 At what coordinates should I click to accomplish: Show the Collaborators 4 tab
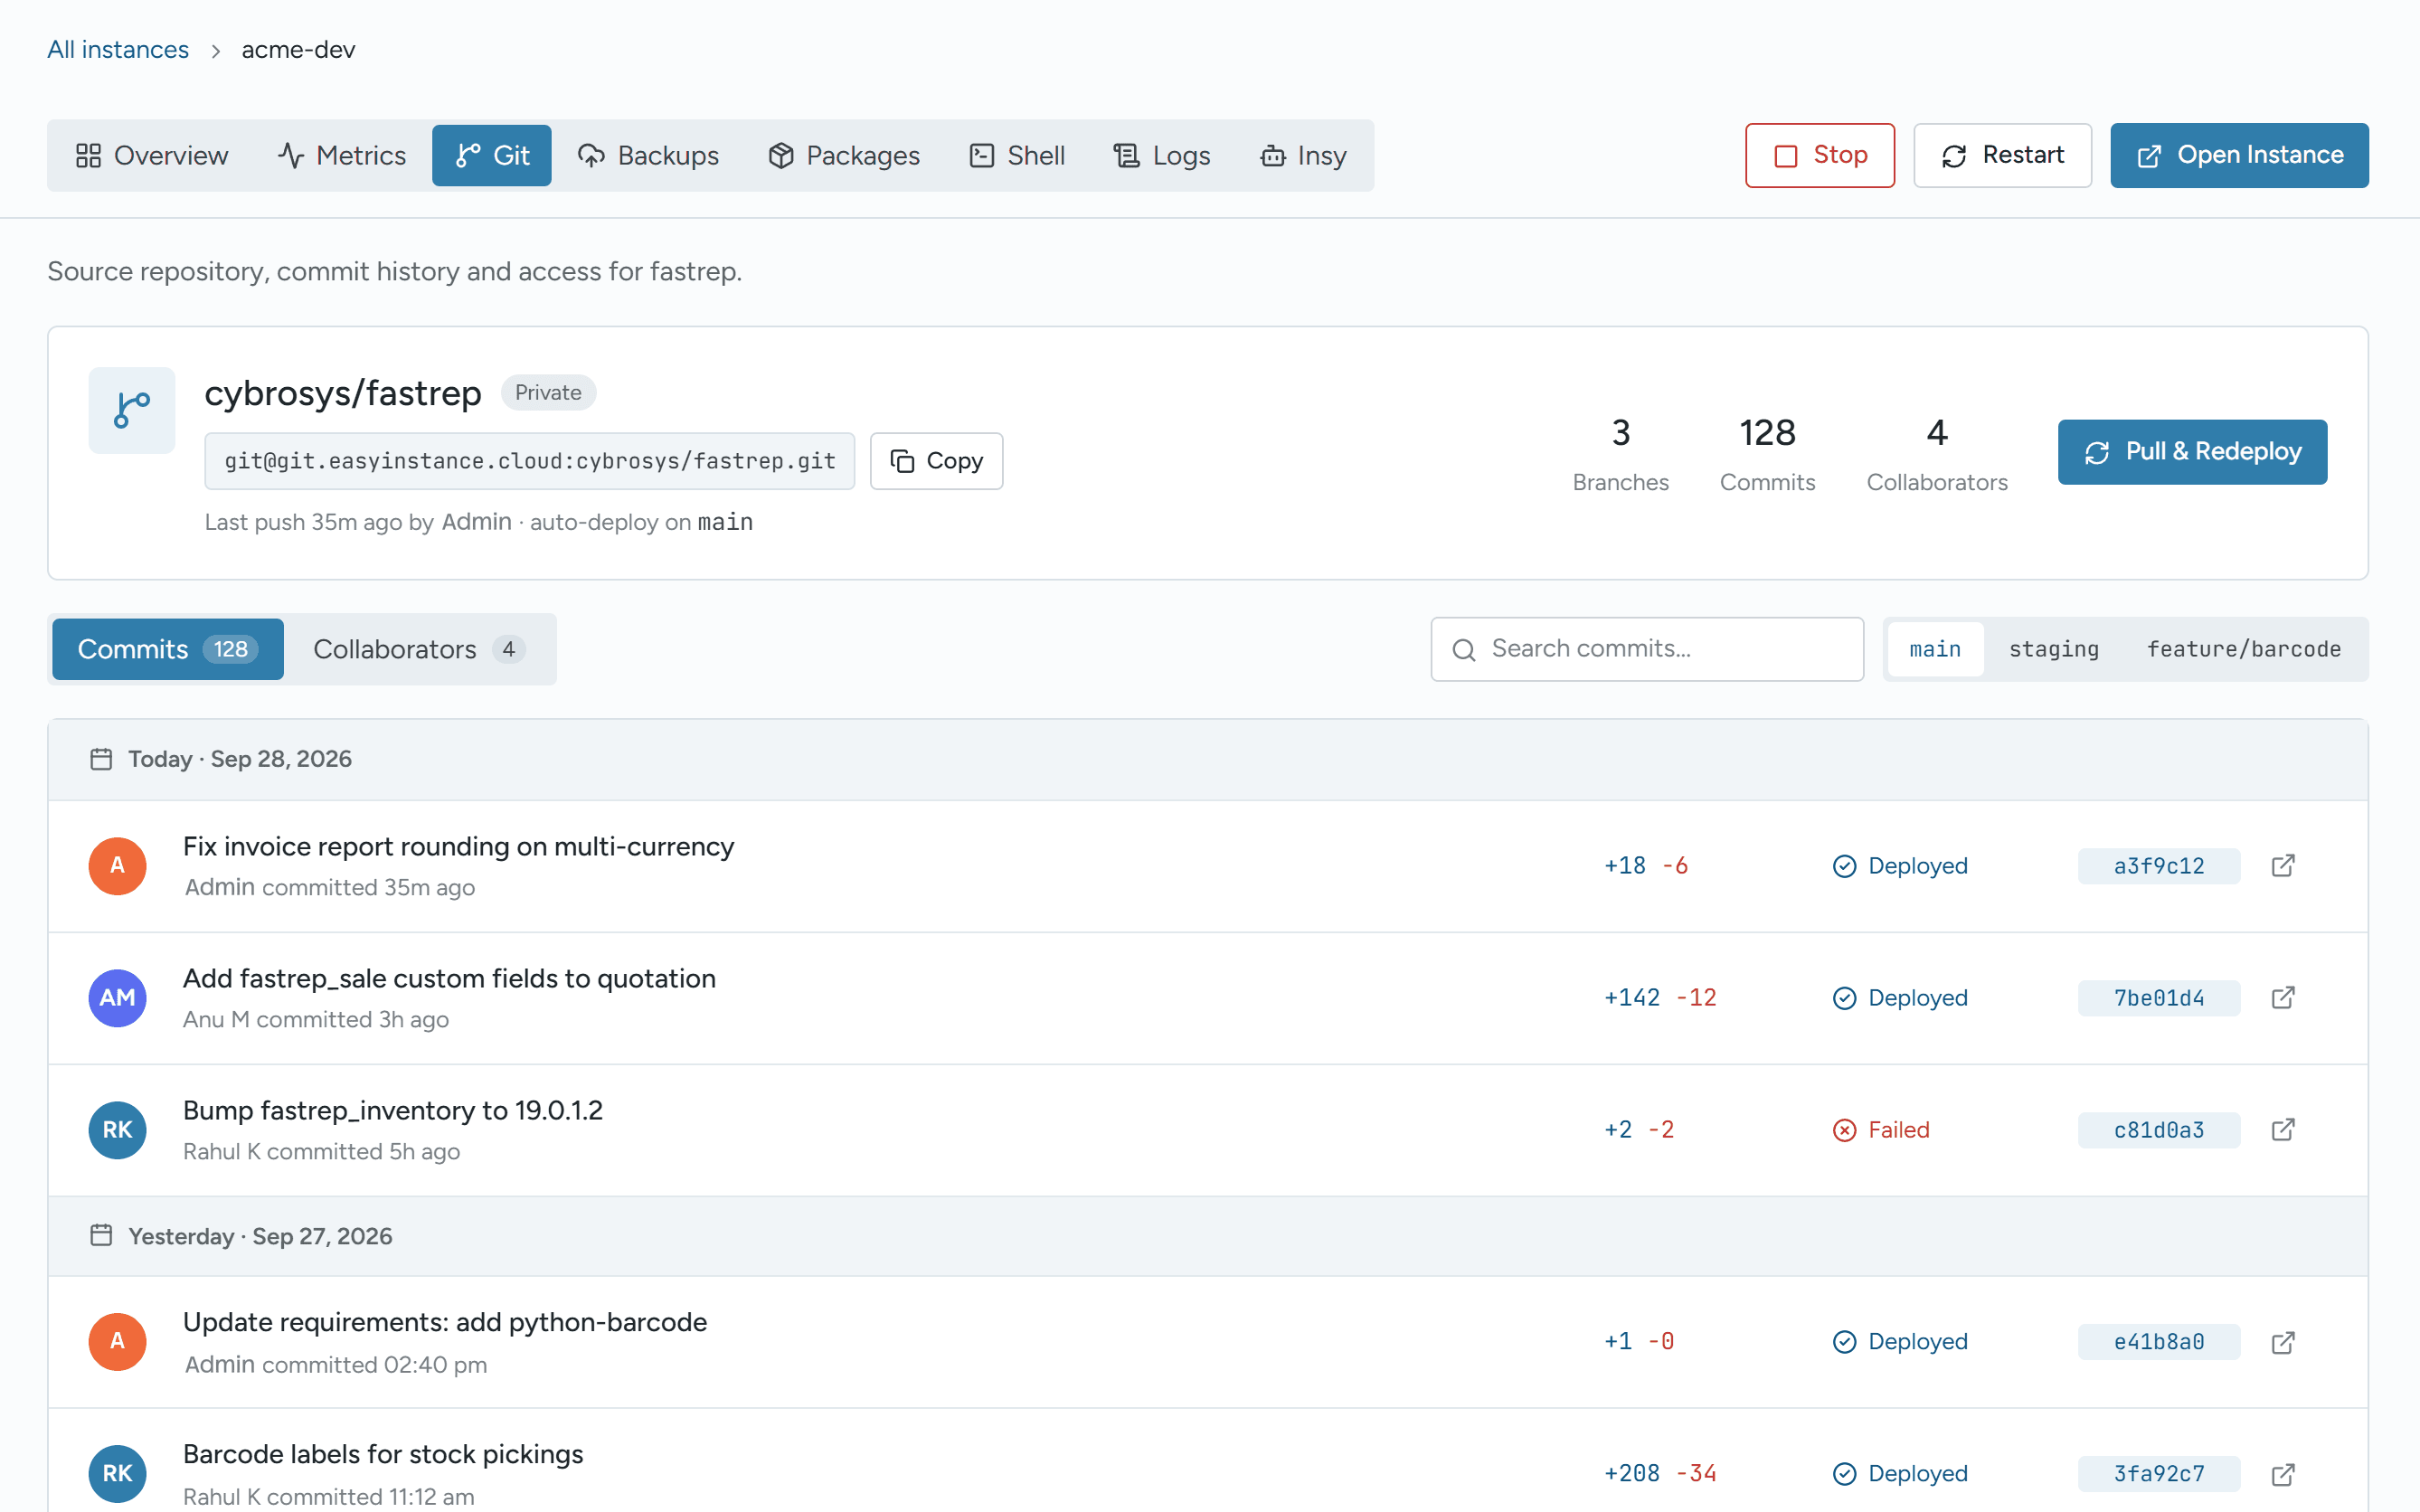click(x=419, y=649)
